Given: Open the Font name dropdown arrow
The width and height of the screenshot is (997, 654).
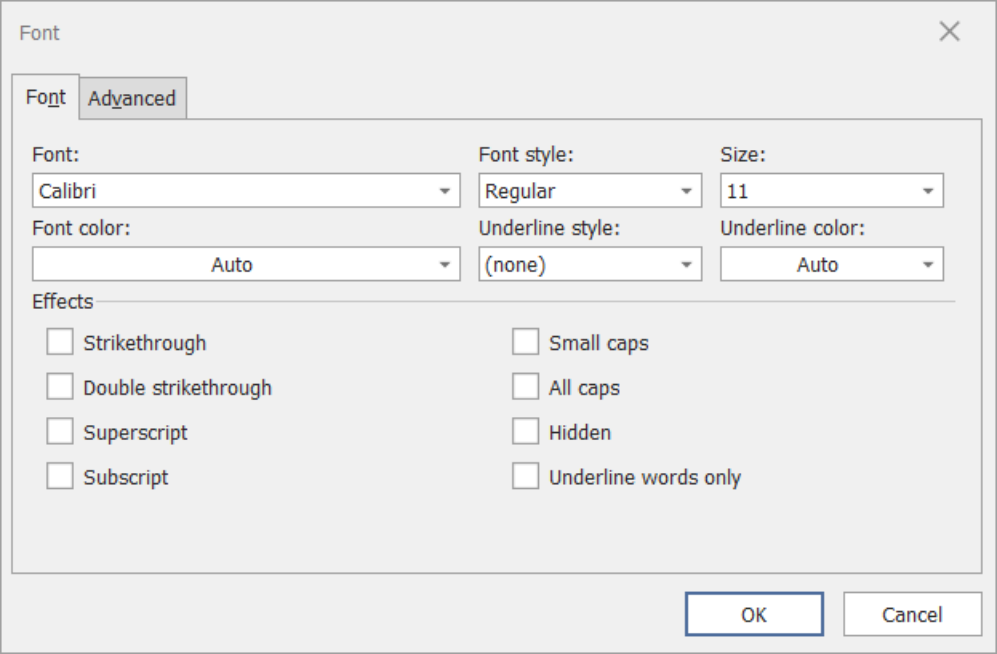Looking at the screenshot, I should [x=445, y=191].
